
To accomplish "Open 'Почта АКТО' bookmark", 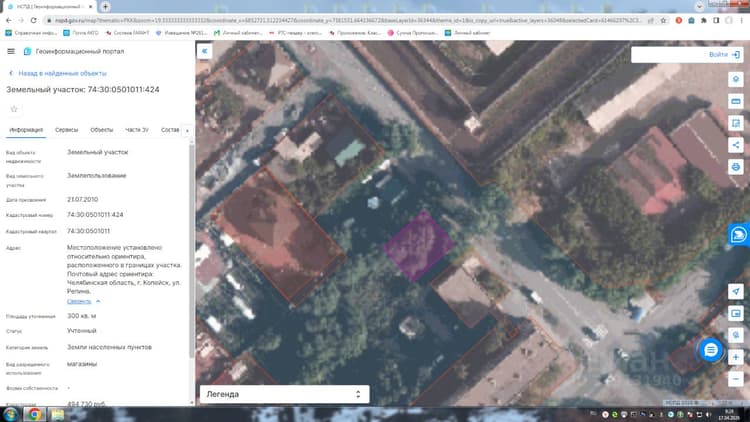I will [81, 33].
